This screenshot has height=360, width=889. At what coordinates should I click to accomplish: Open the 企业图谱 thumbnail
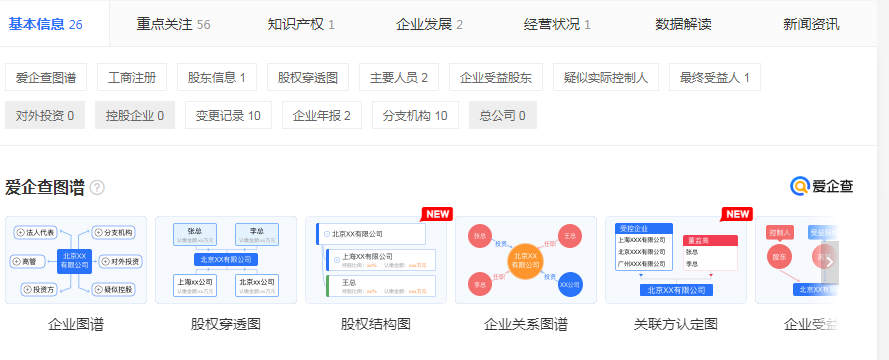[x=76, y=260]
